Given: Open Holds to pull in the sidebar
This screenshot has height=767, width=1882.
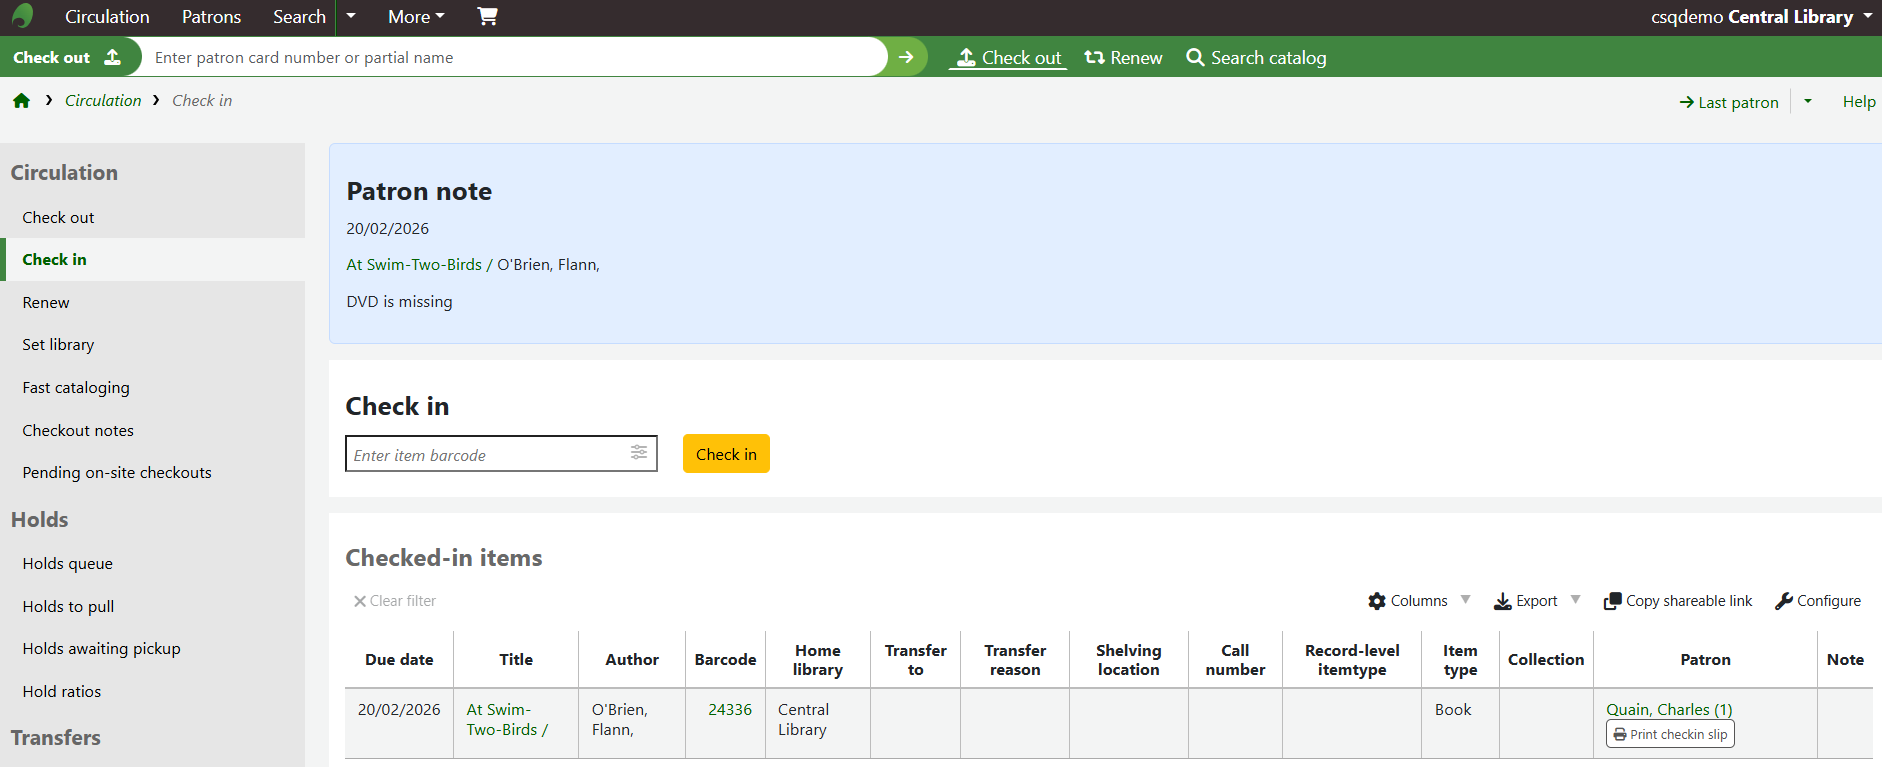Looking at the screenshot, I should [x=152, y=606].
